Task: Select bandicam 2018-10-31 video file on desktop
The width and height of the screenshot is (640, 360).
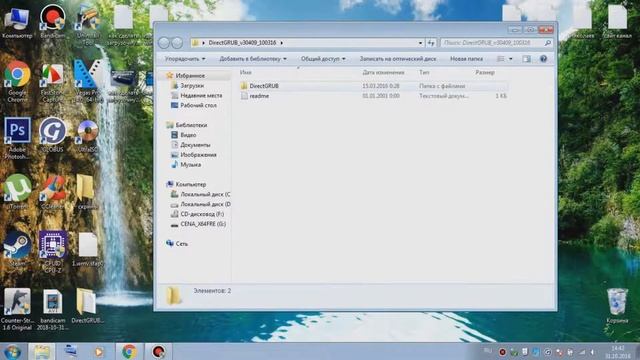Action: [53, 309]
